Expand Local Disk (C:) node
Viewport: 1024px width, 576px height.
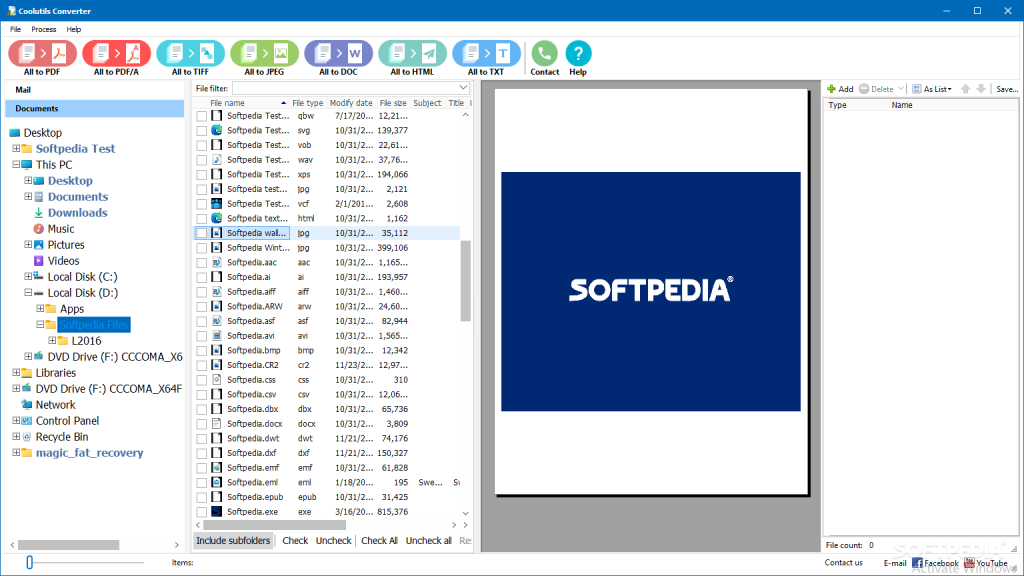point(28,277)
